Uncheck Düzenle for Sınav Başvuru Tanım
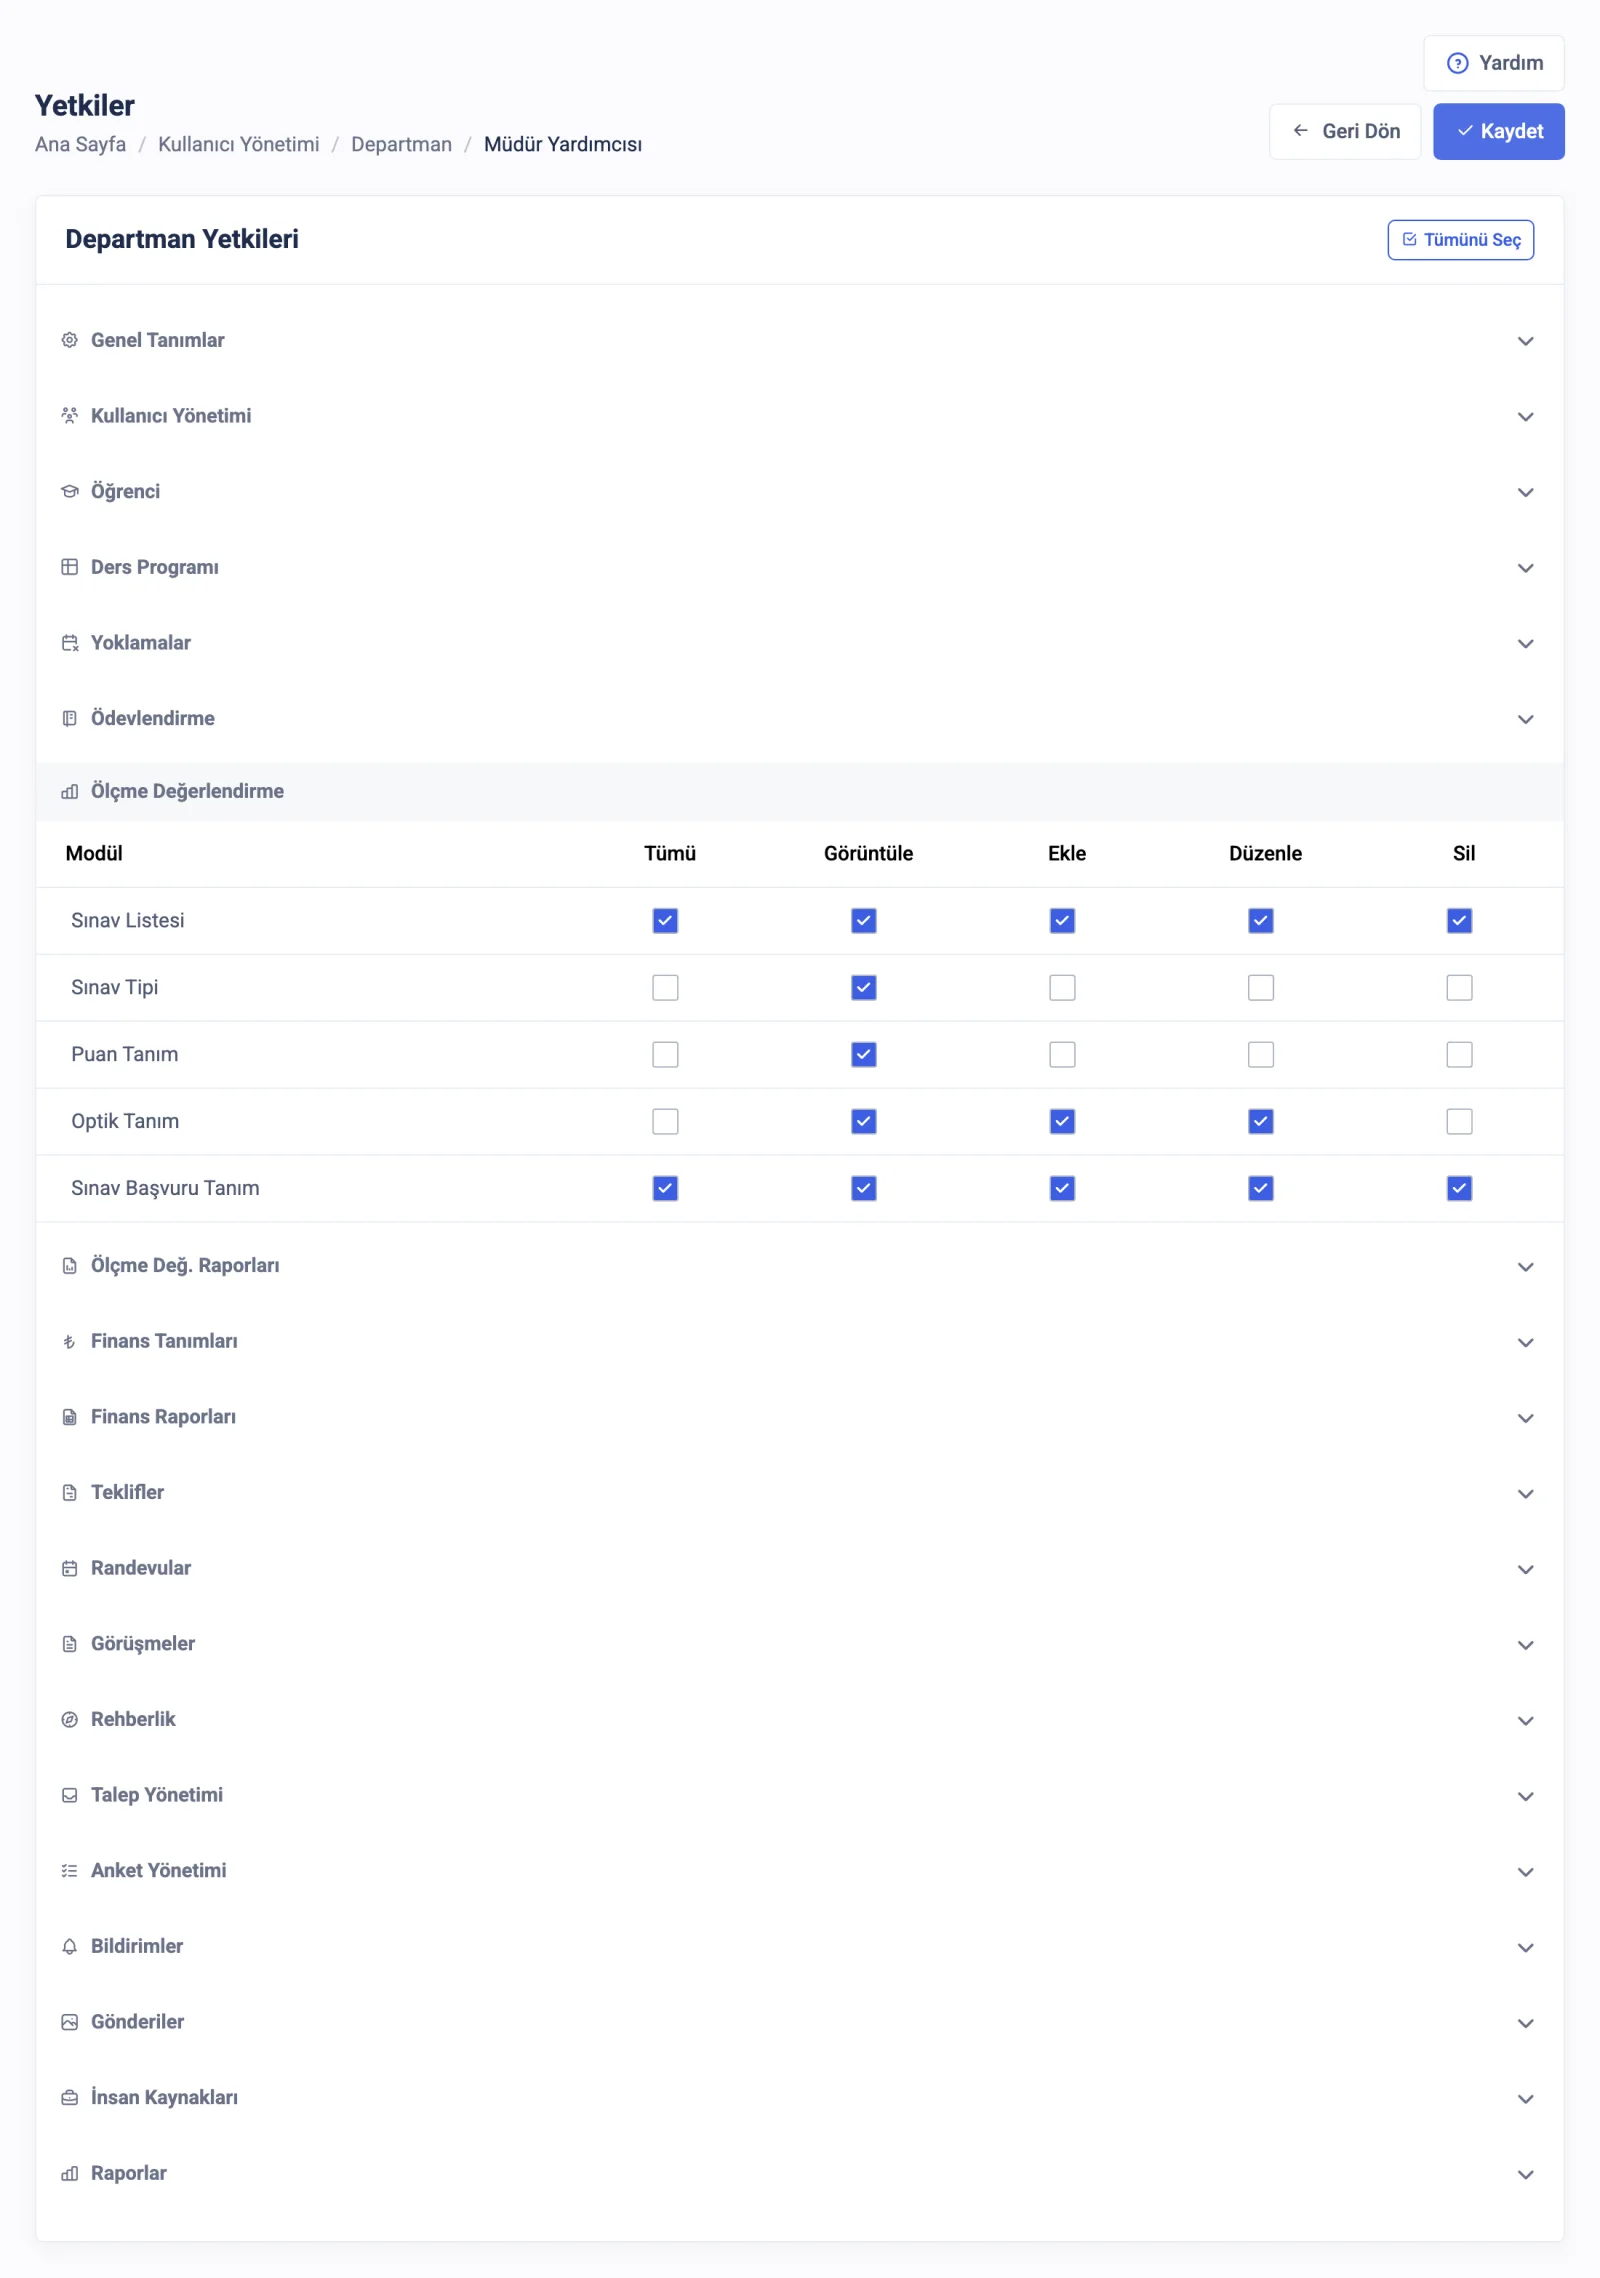 1261,1189
